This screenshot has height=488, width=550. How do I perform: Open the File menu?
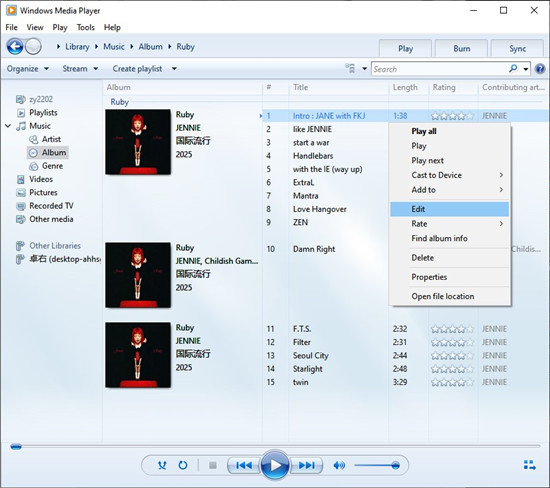[x=11, y=27]
